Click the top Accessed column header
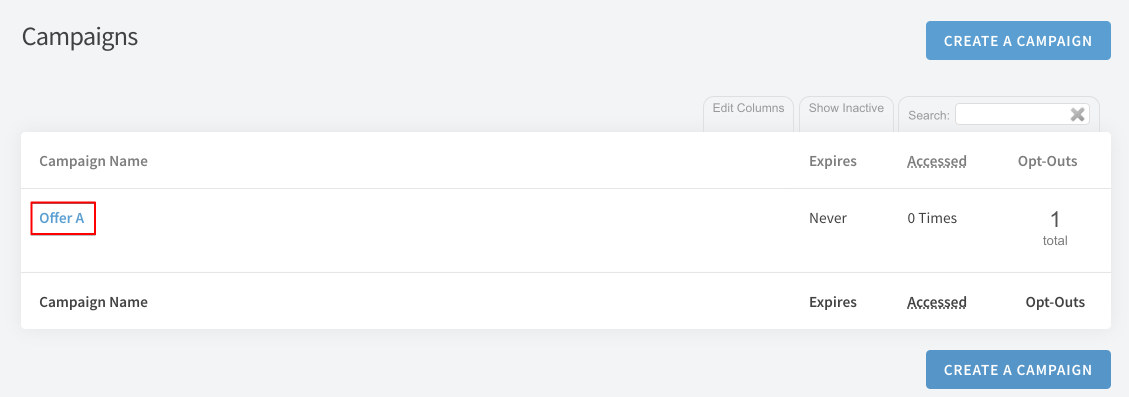This screenshot has height=397, width=1129. (937, 161)
